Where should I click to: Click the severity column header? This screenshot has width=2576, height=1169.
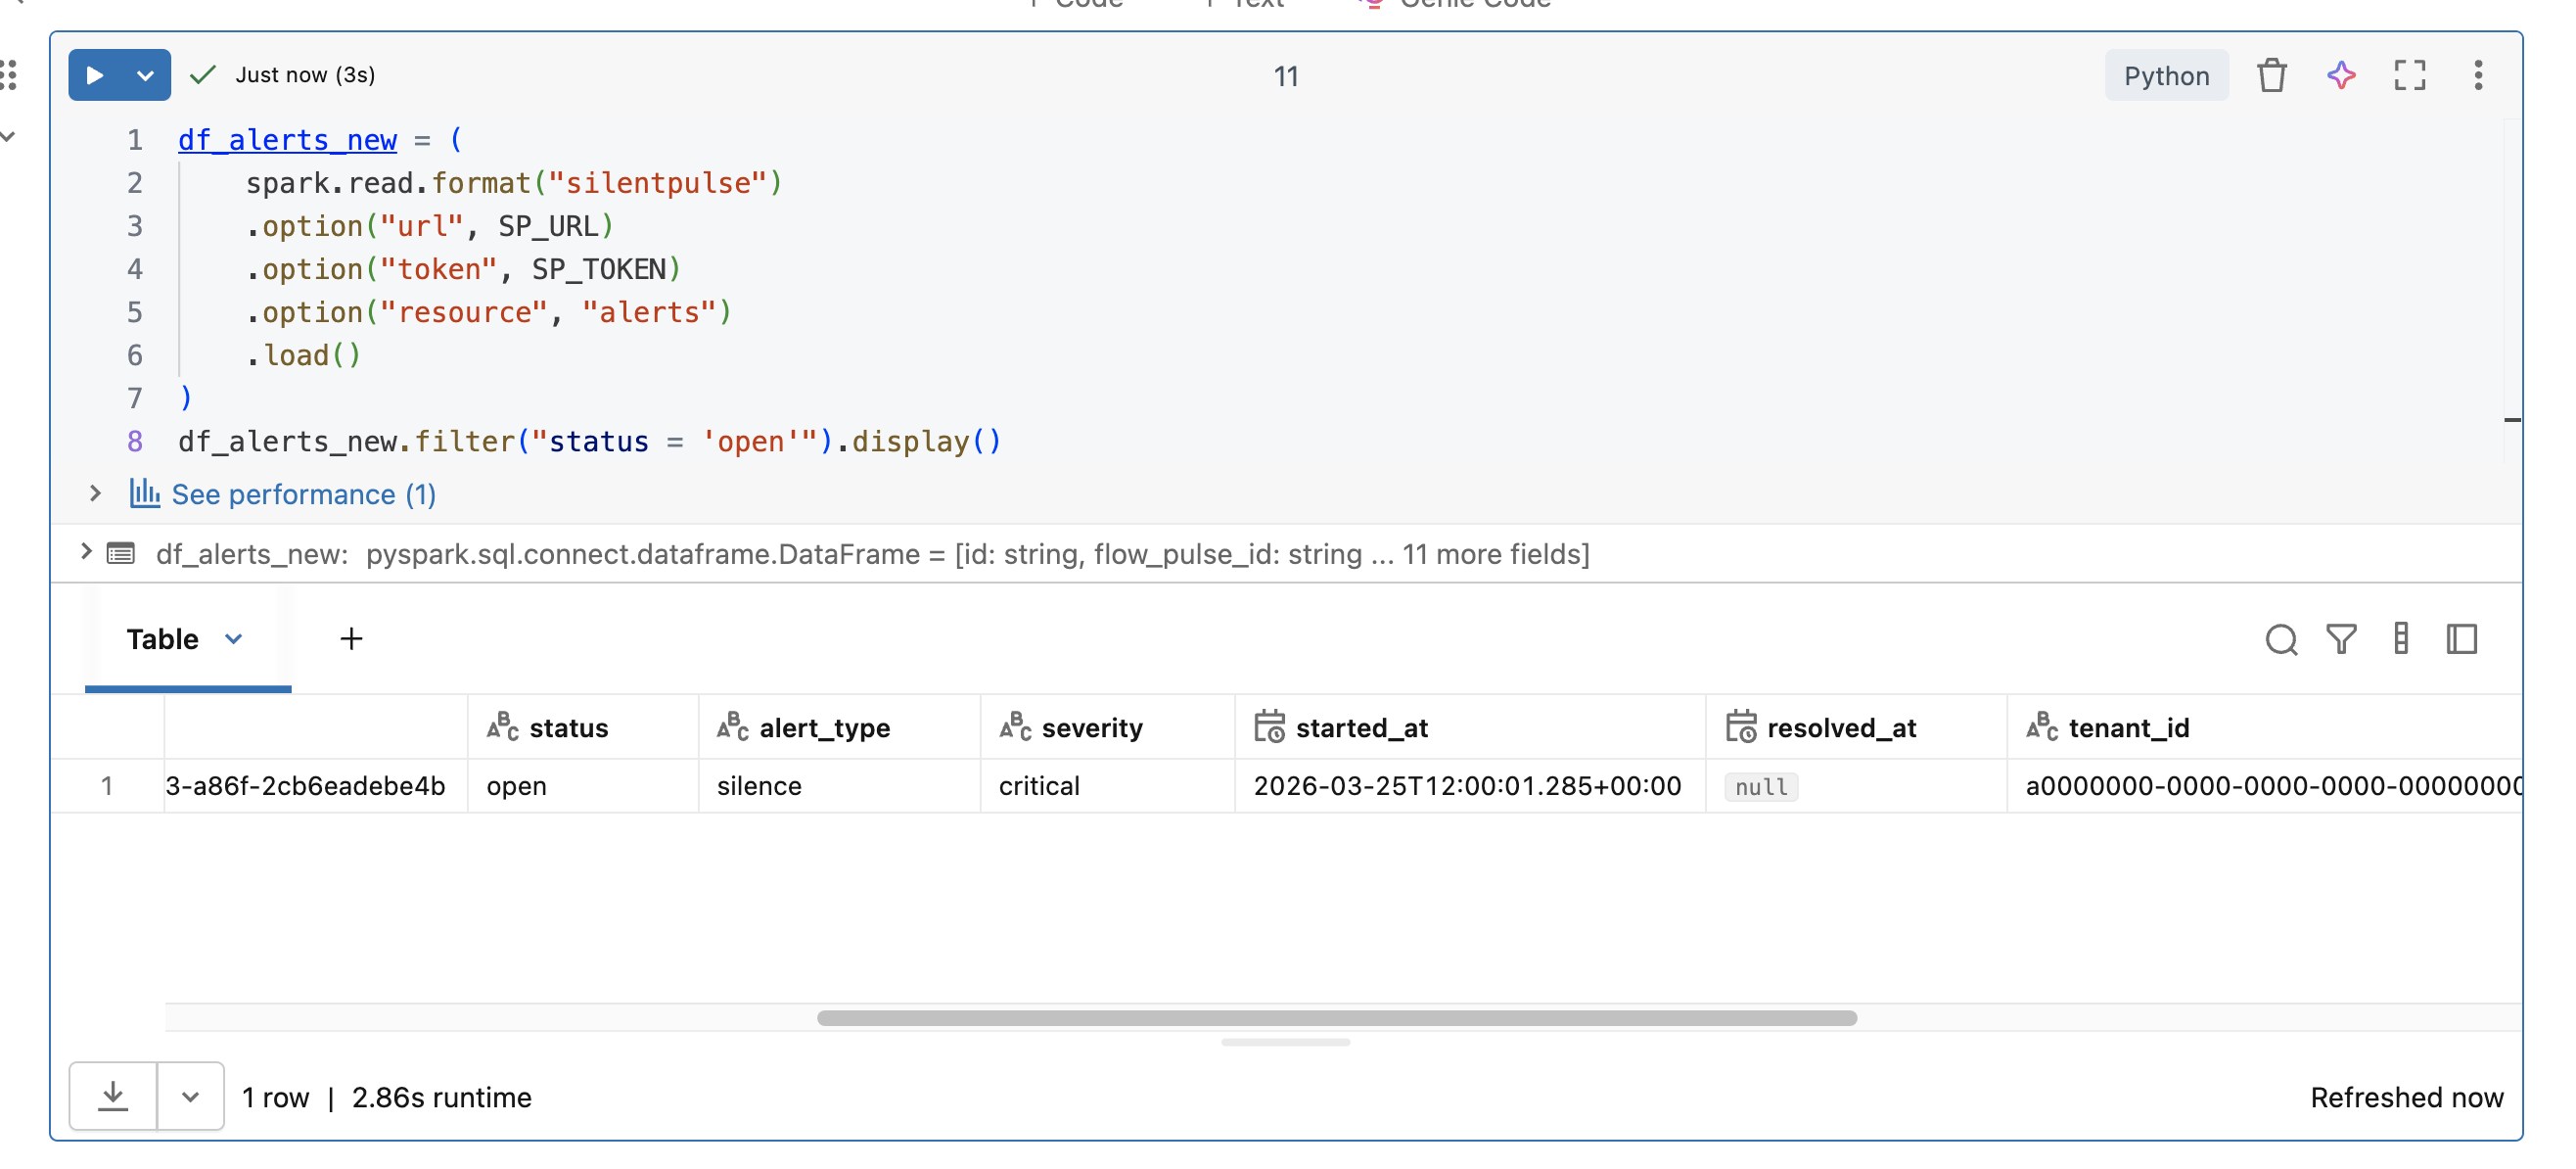coord(1107,728)
